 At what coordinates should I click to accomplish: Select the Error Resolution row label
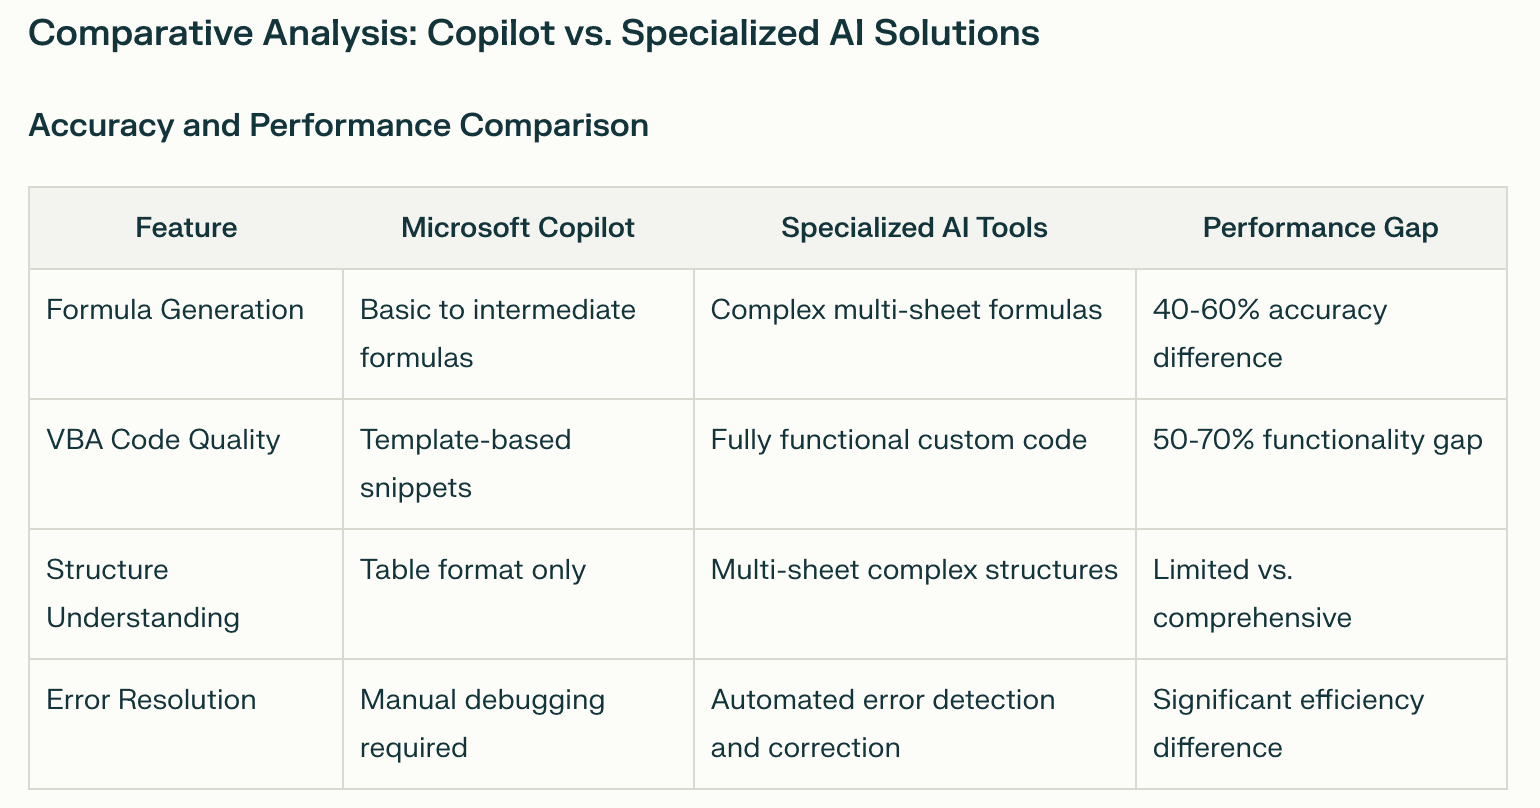(x=151, y=700)
